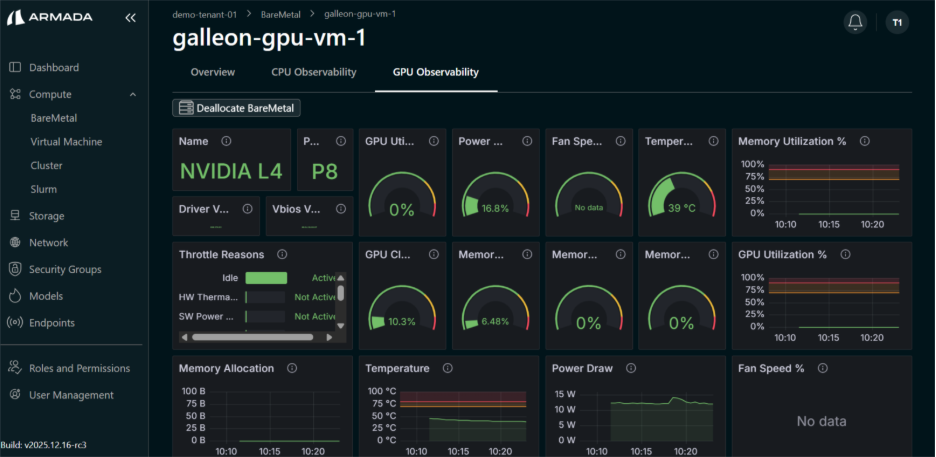Viewport: 936px width, 457px height.
Task: Open the notifications bell
Action: click(x=855, y=22)
